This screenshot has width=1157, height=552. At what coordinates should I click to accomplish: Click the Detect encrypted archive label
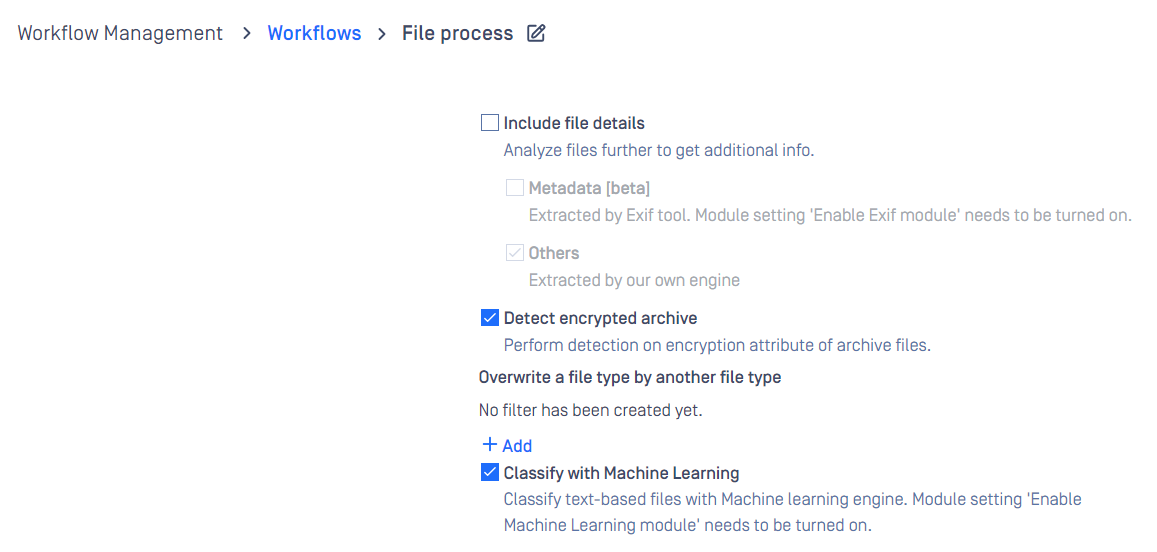tap(601, 318)
